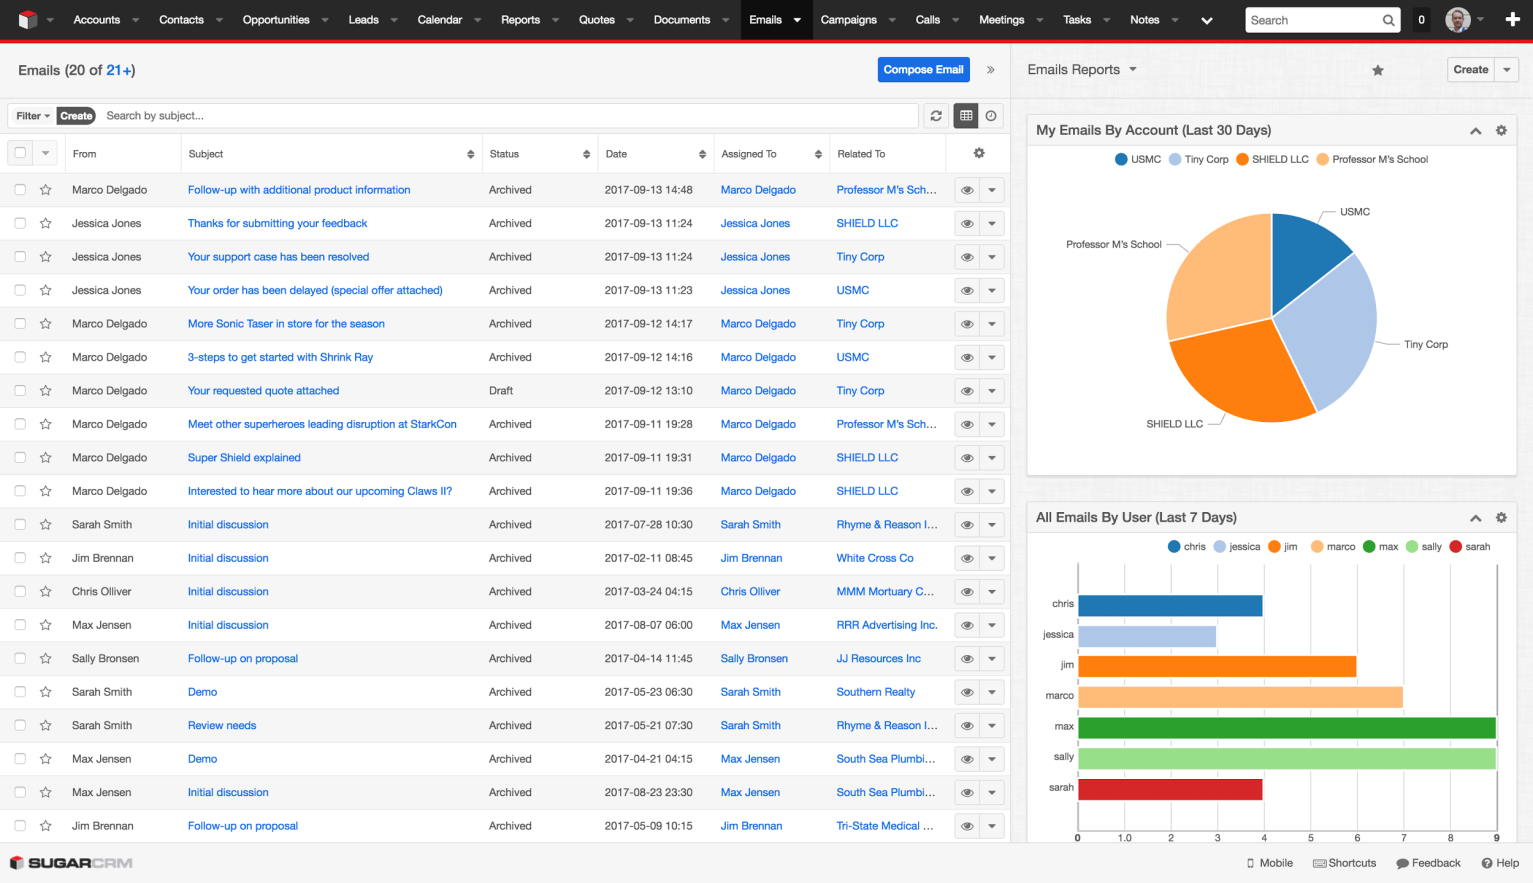Image resolution: width=1533 pixels, height=883 pixels.
Task: Collapse the All Emails By User dashlet
Action: pos(1475,518)
